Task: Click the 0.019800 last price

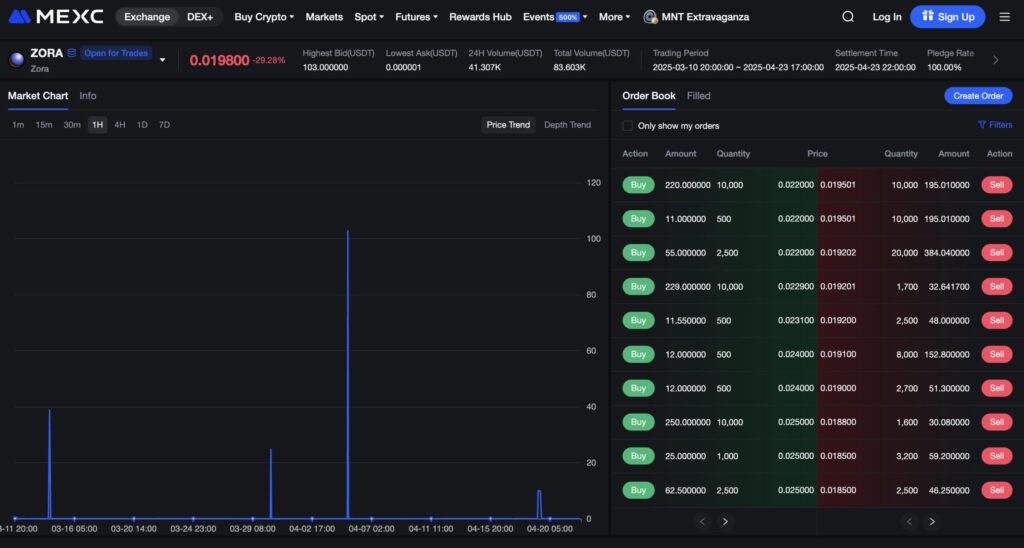Action: (219, 60)
